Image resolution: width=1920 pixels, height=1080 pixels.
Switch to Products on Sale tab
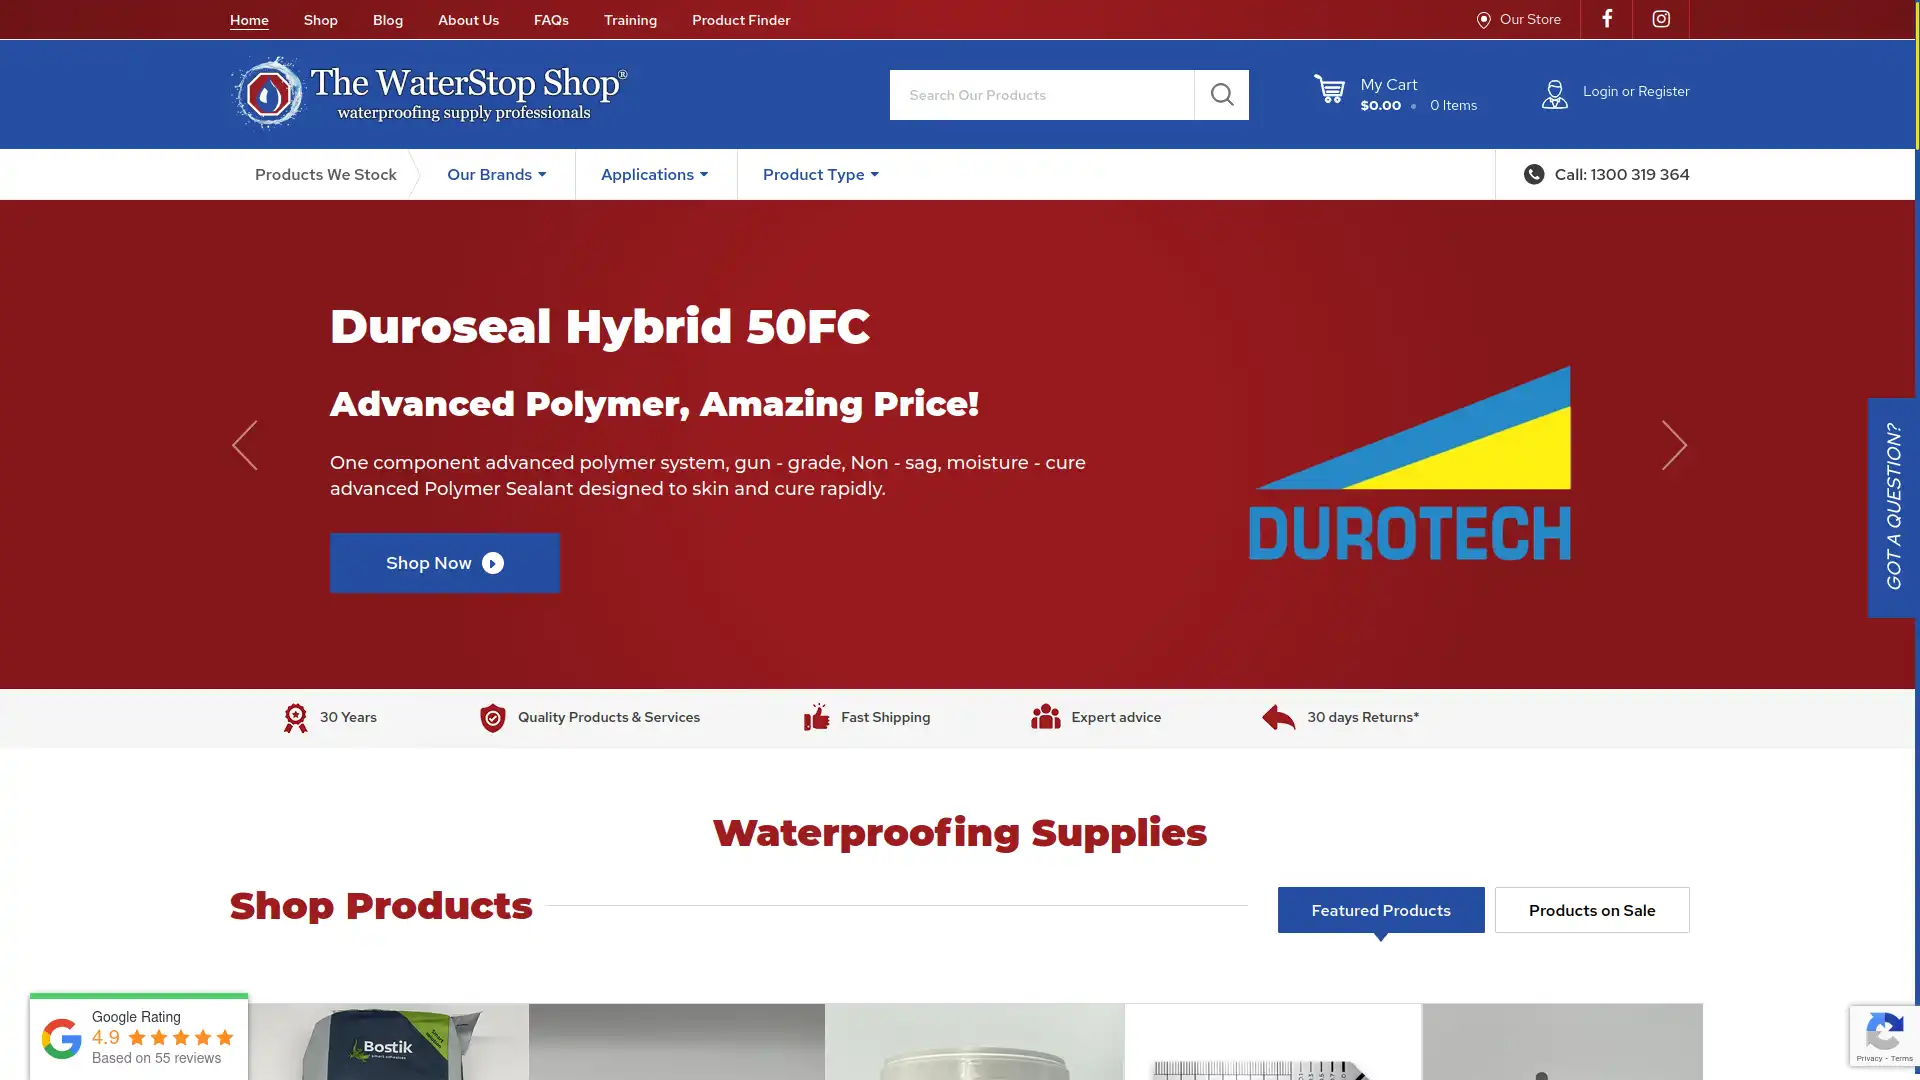tap(1591, 910)
